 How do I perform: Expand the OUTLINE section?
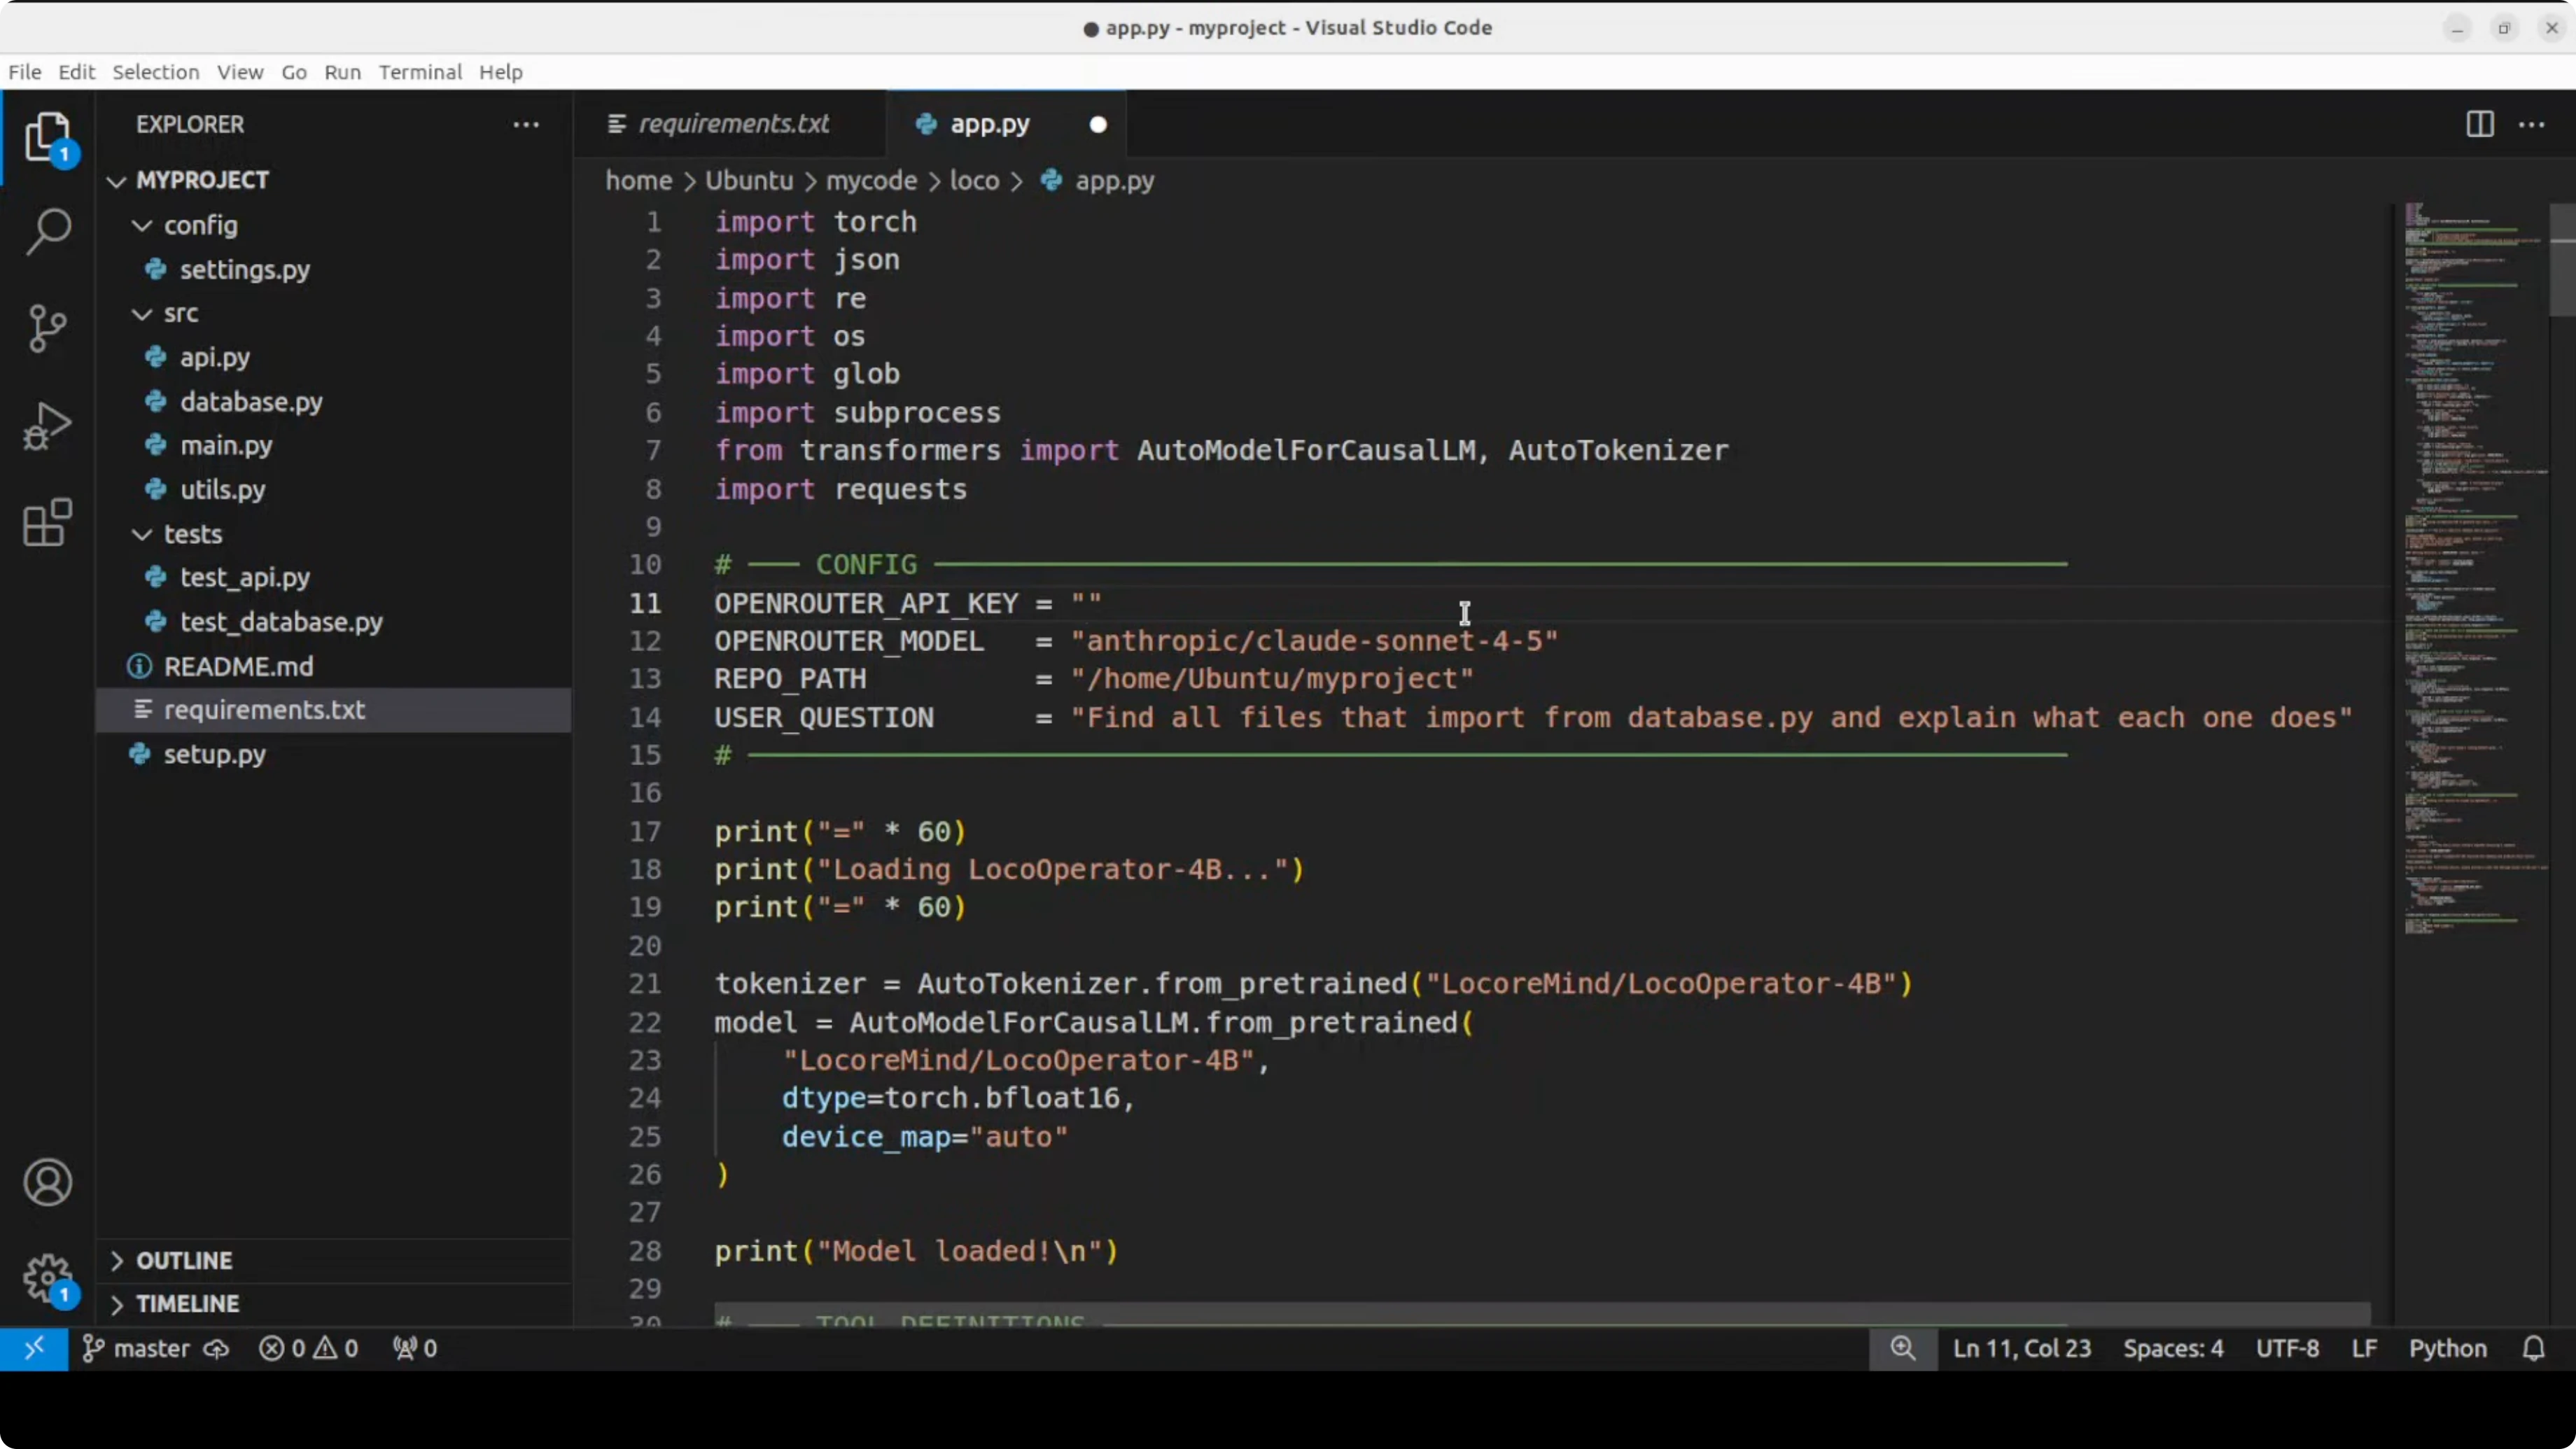click(x=184, y=1261)
